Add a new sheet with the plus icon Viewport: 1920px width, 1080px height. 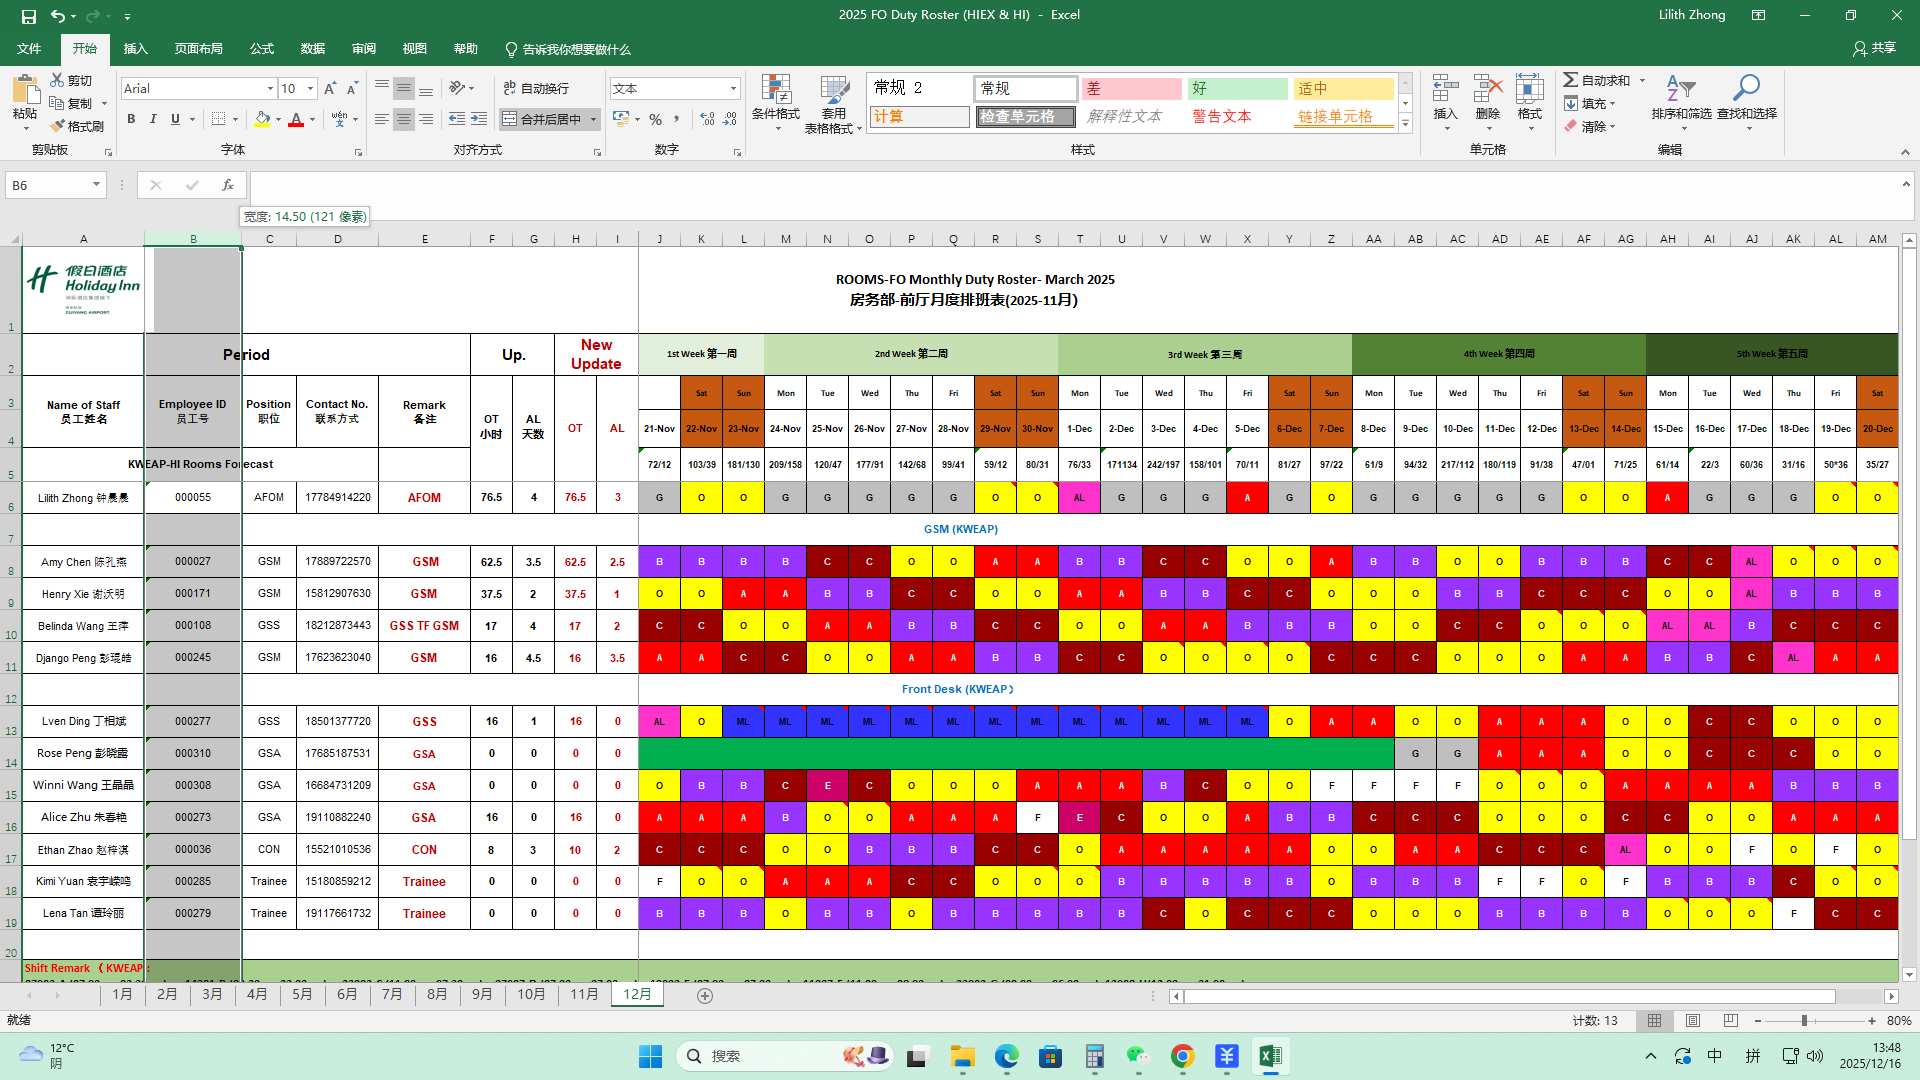click(705, 996)
